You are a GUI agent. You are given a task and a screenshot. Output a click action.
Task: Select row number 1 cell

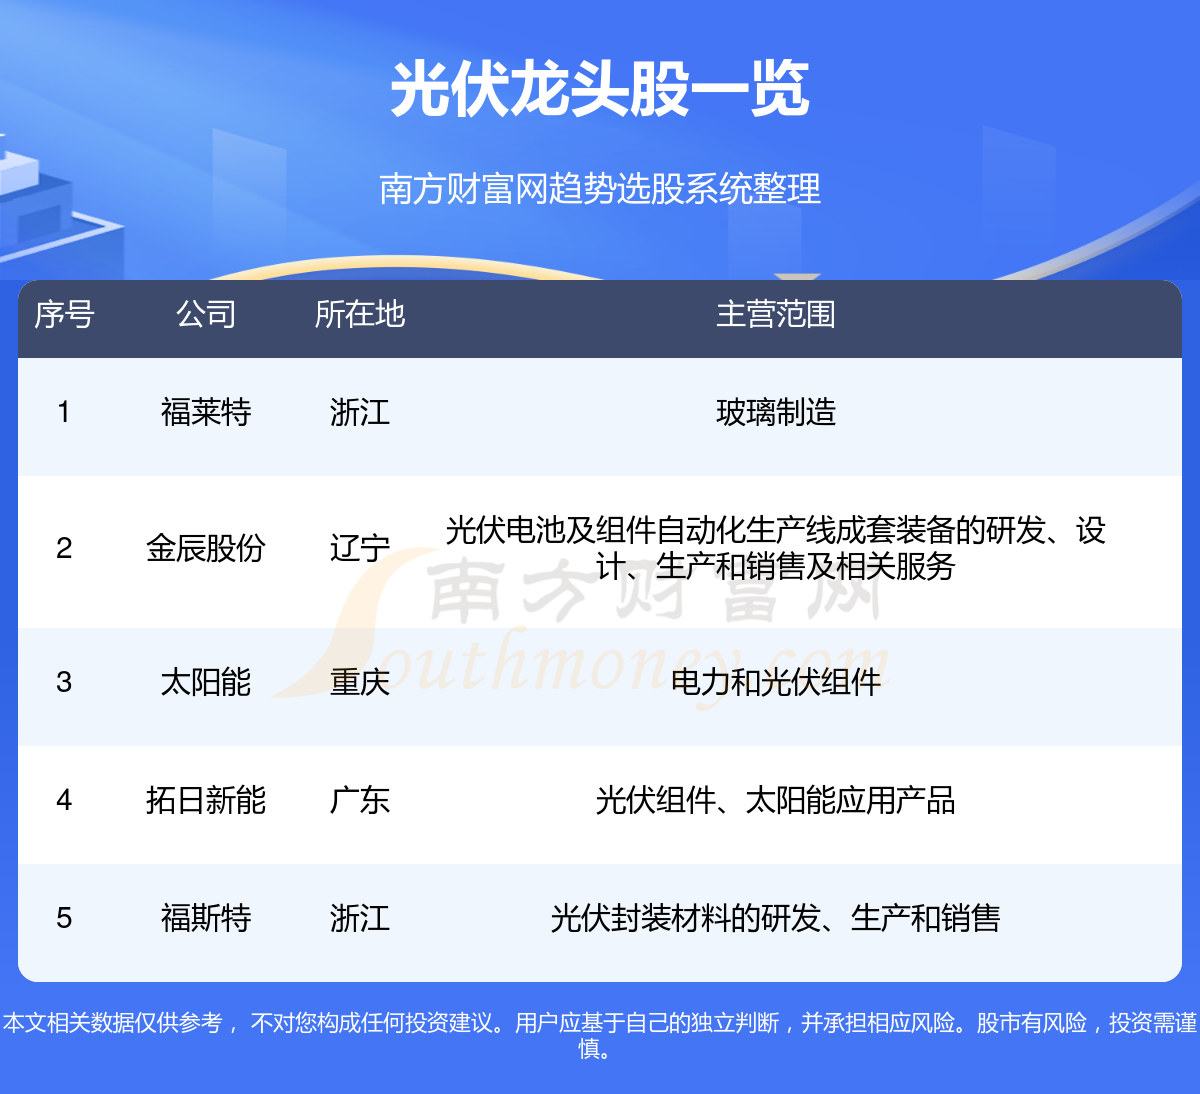point(64,412)
